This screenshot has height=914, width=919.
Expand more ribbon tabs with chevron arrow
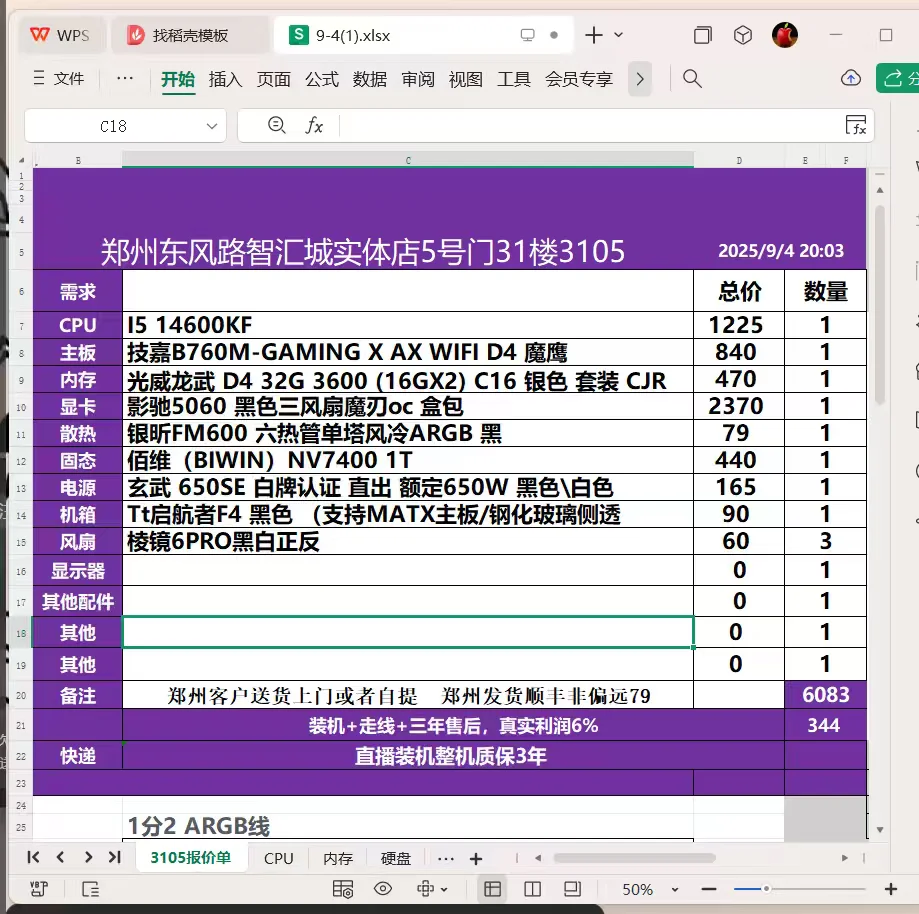(640, 79)
